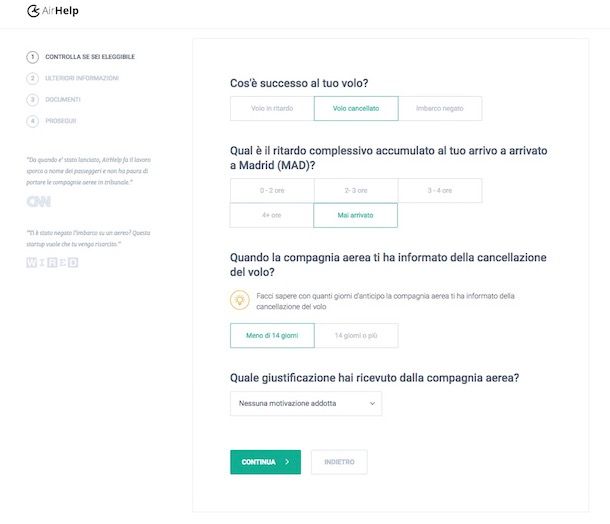610x524 pixels.
Task: Choose the 3 - 4 ore delay
Action: click(x=440, y=191)
